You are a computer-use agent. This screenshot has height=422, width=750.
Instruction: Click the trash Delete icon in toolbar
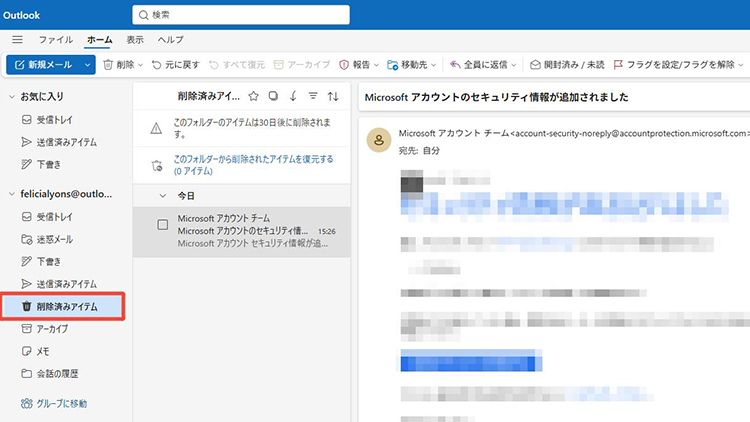(108, 65)
